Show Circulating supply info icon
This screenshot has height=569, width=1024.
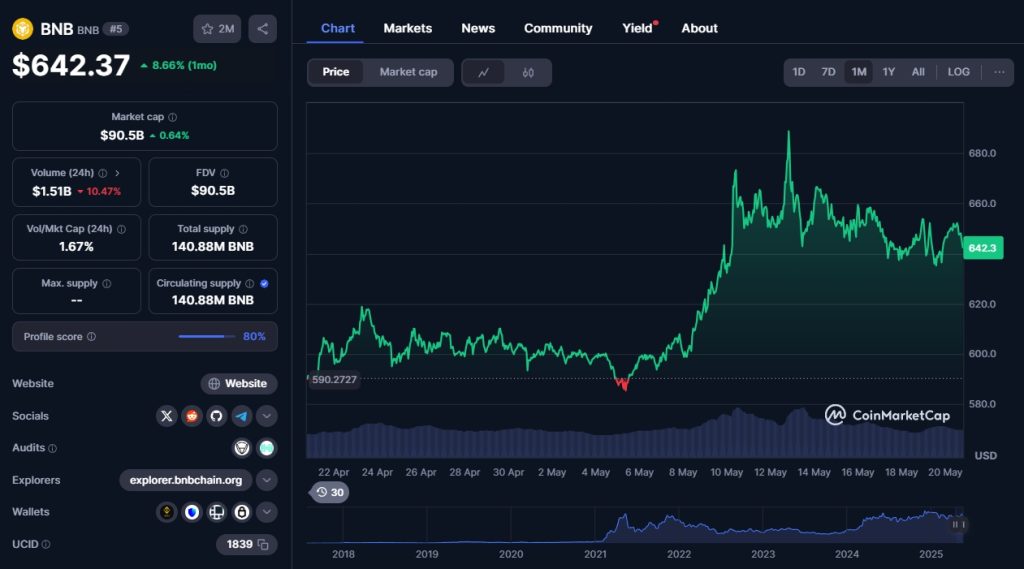tap(249, 284)
